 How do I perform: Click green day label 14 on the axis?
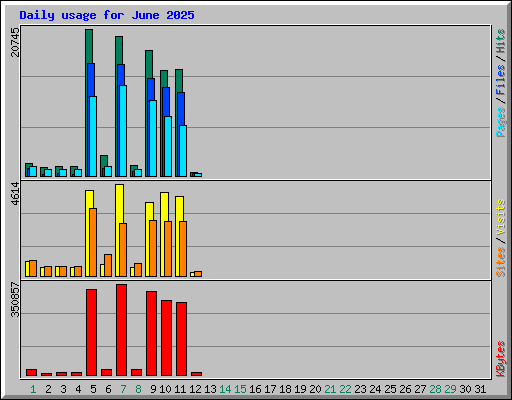tap(225, 389)
